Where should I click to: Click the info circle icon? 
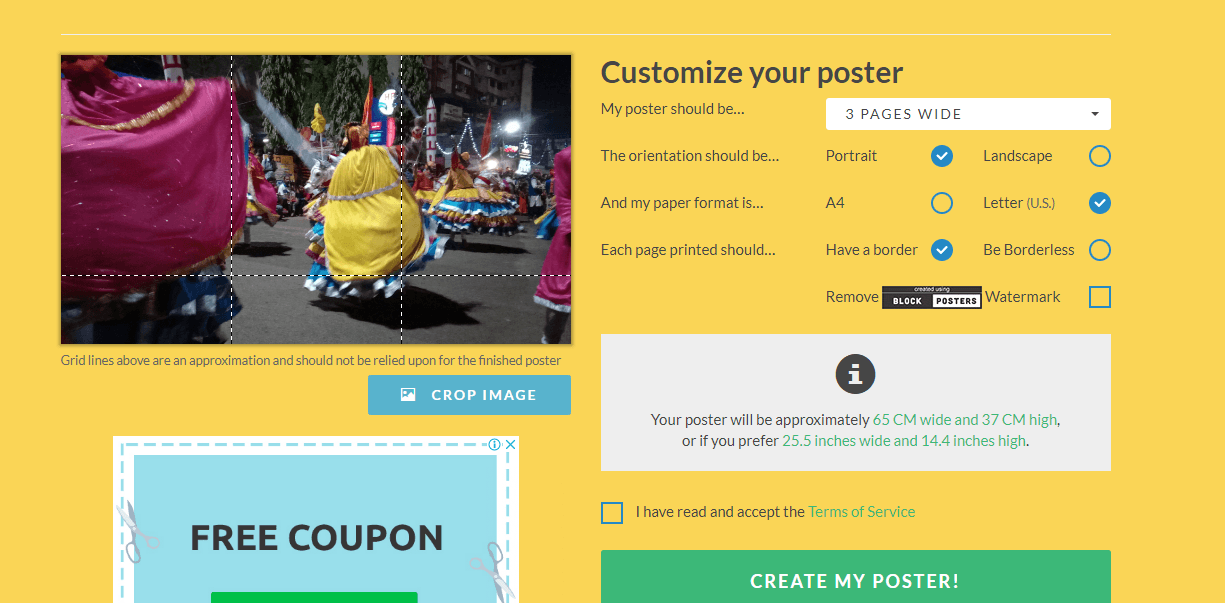(x=855, y=374)
